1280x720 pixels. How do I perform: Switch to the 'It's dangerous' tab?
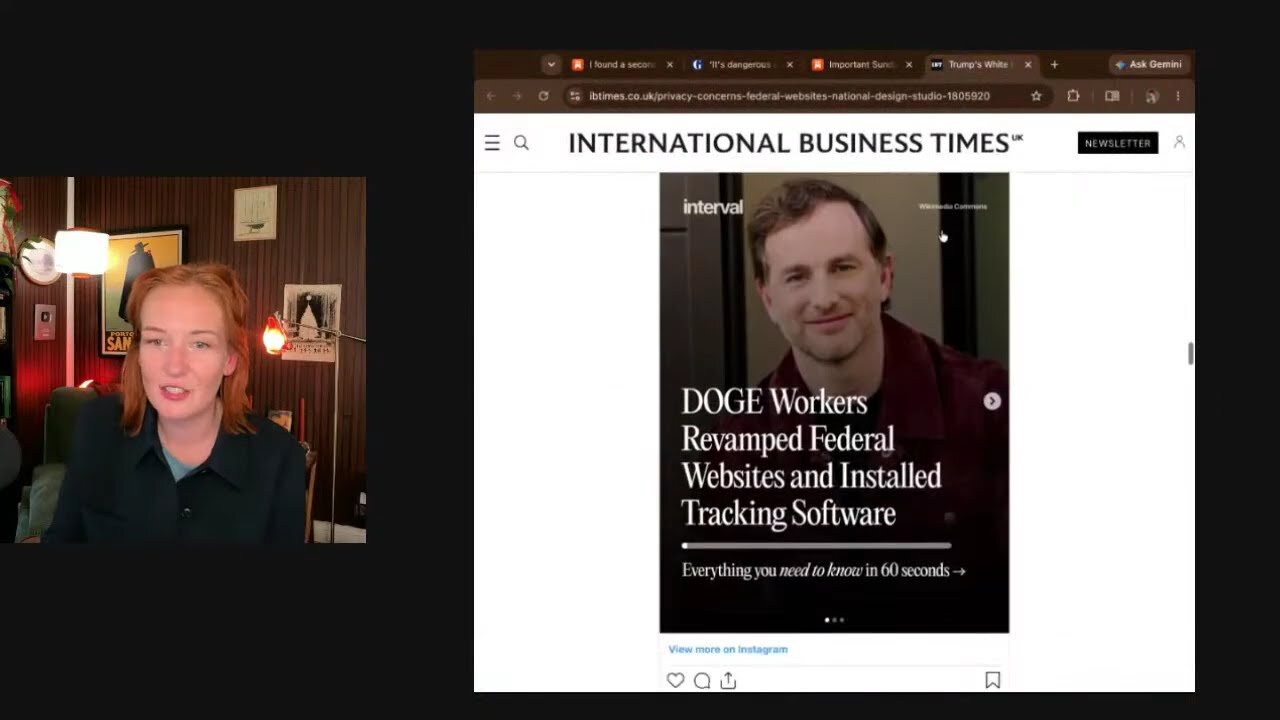741,64
